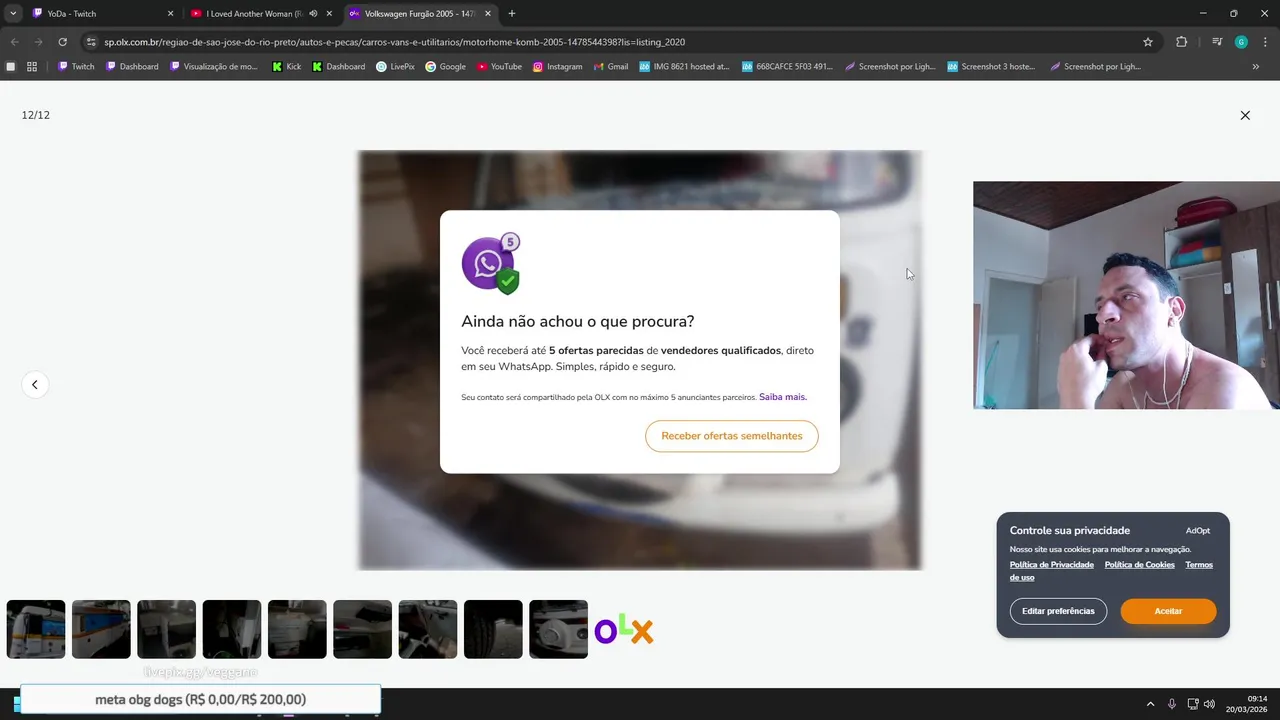Open the Kick bookmark
Image resolution: width=1280 pixels, height=720 pixels.
point(286,67)
